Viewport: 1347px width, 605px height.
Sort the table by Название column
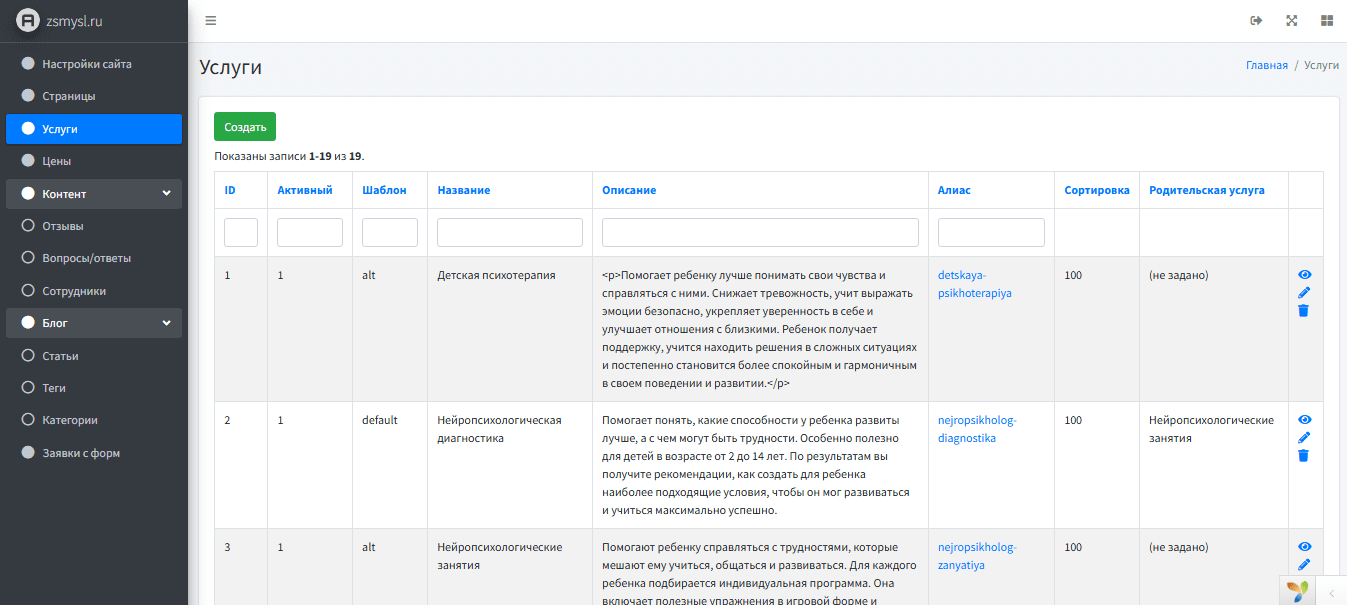click(463, 190)
